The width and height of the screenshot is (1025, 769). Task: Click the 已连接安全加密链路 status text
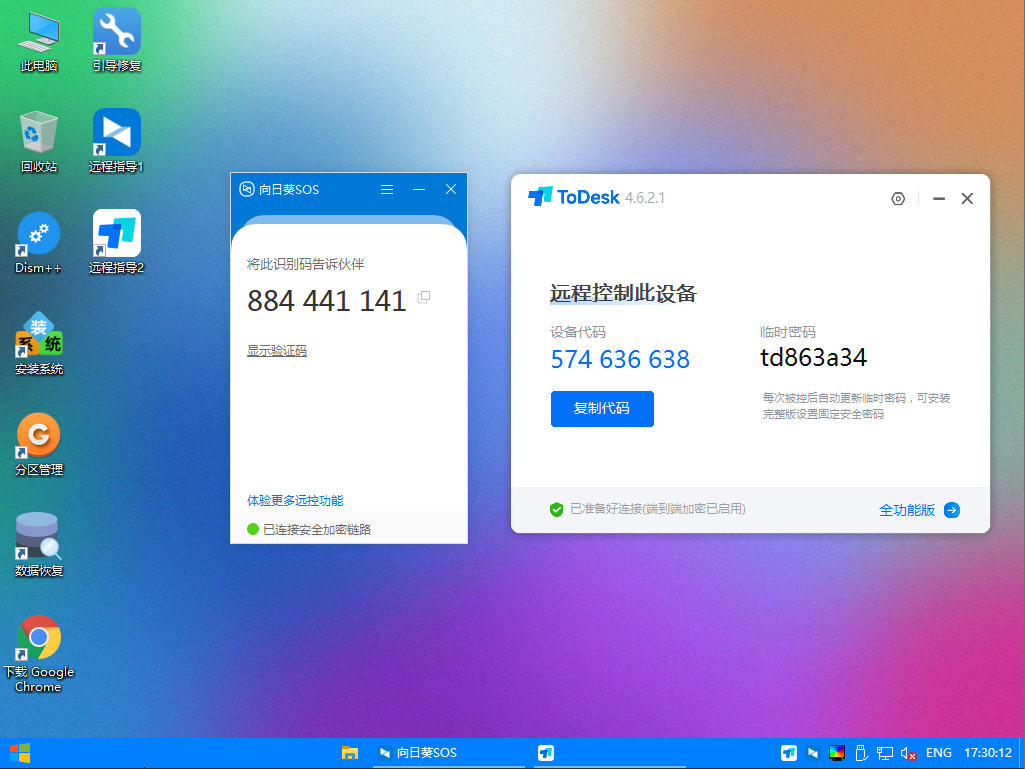point(317,530)
